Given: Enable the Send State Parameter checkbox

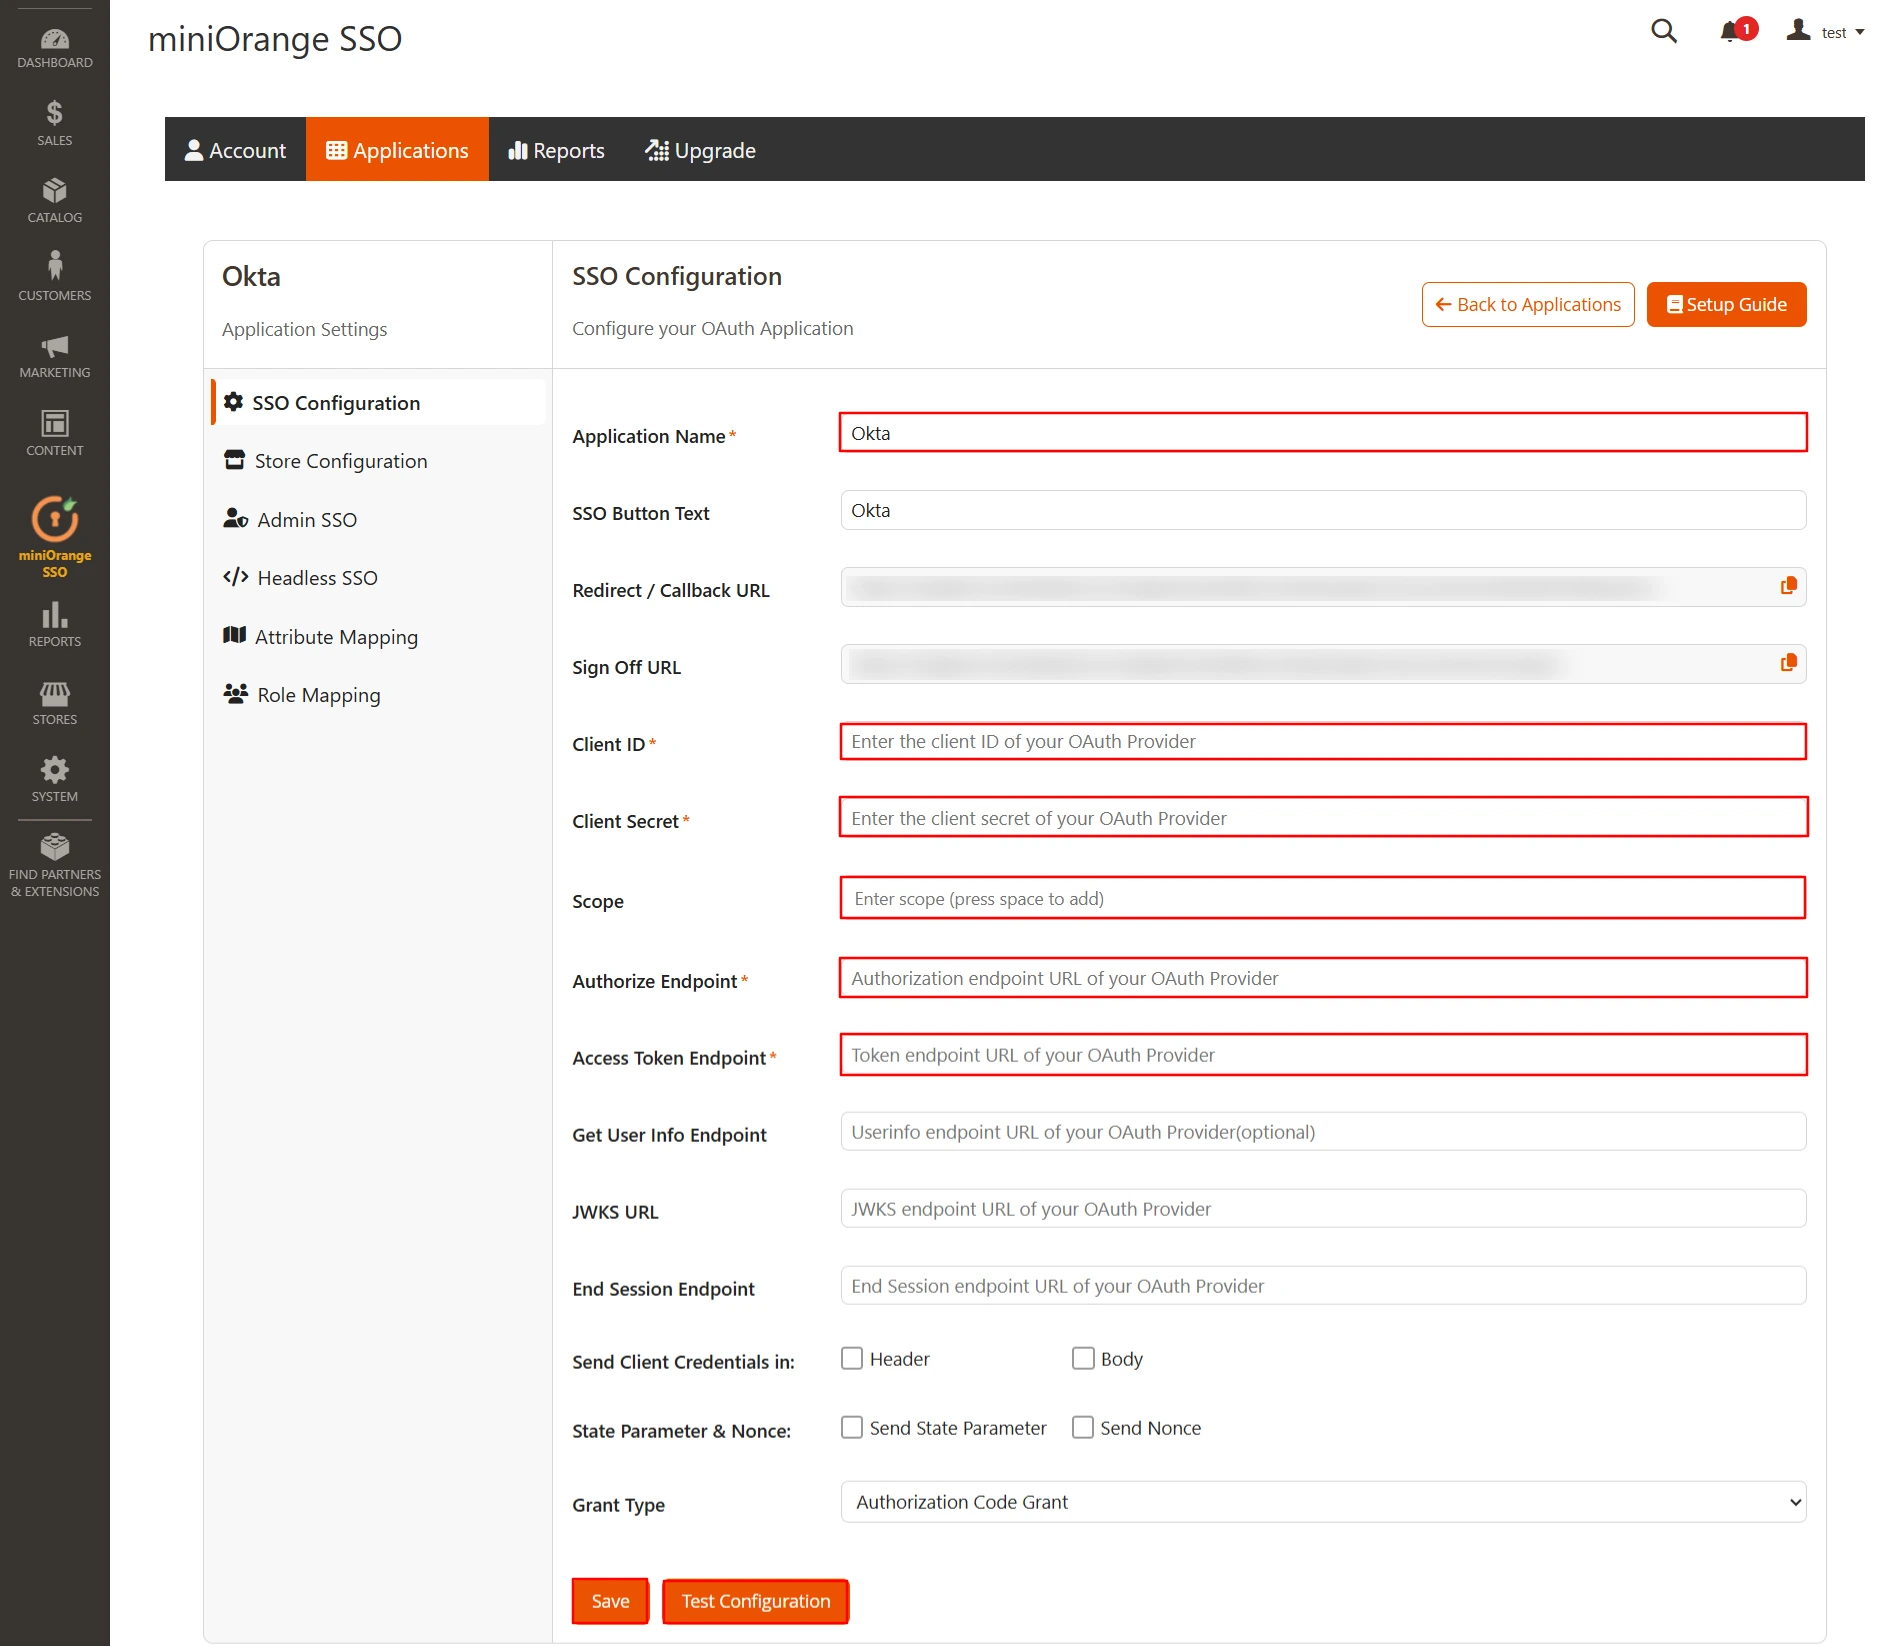Looking at the screenshot, I should pos(852,1427).
